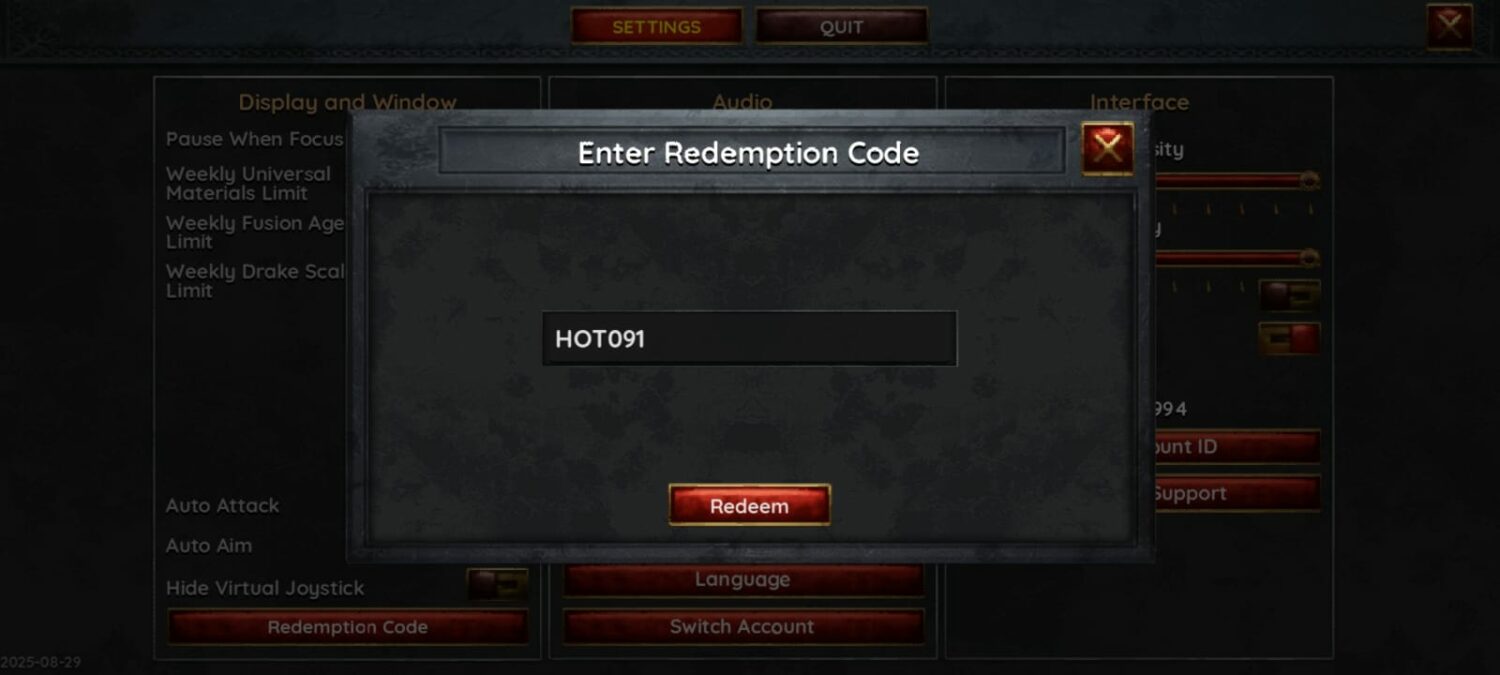Select Switch Account
1500x675 pixels.
[743, 627]
